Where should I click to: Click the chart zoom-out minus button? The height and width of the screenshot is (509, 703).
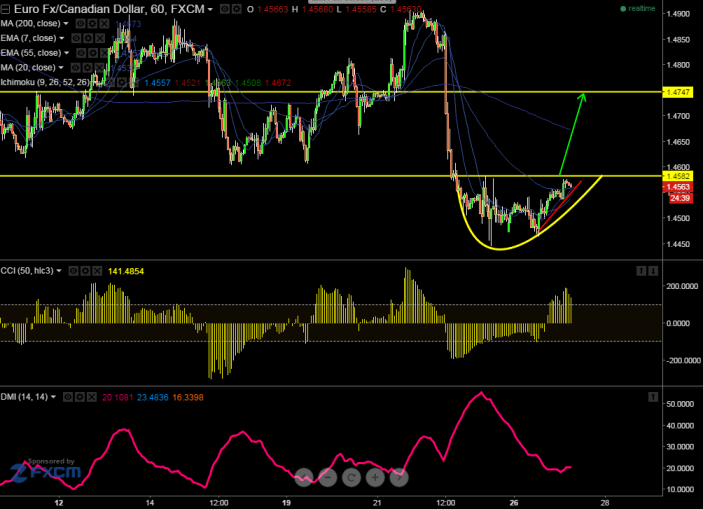(x=328, y=478)
